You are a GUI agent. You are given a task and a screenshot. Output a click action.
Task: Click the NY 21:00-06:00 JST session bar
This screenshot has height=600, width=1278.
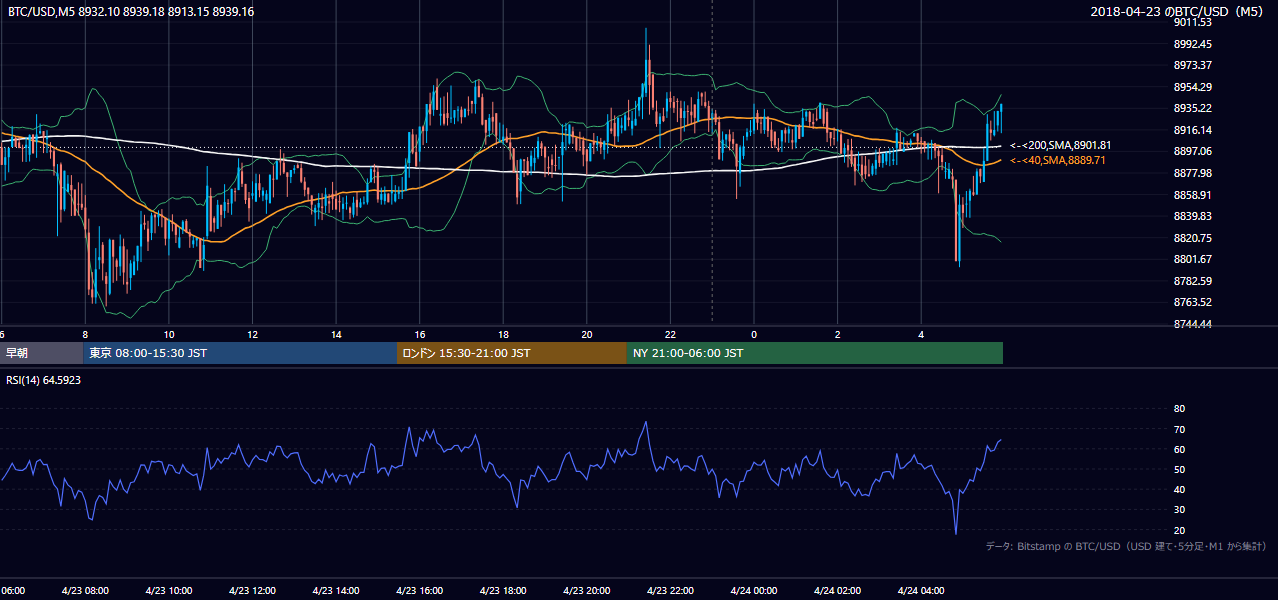tap(815, 353)
